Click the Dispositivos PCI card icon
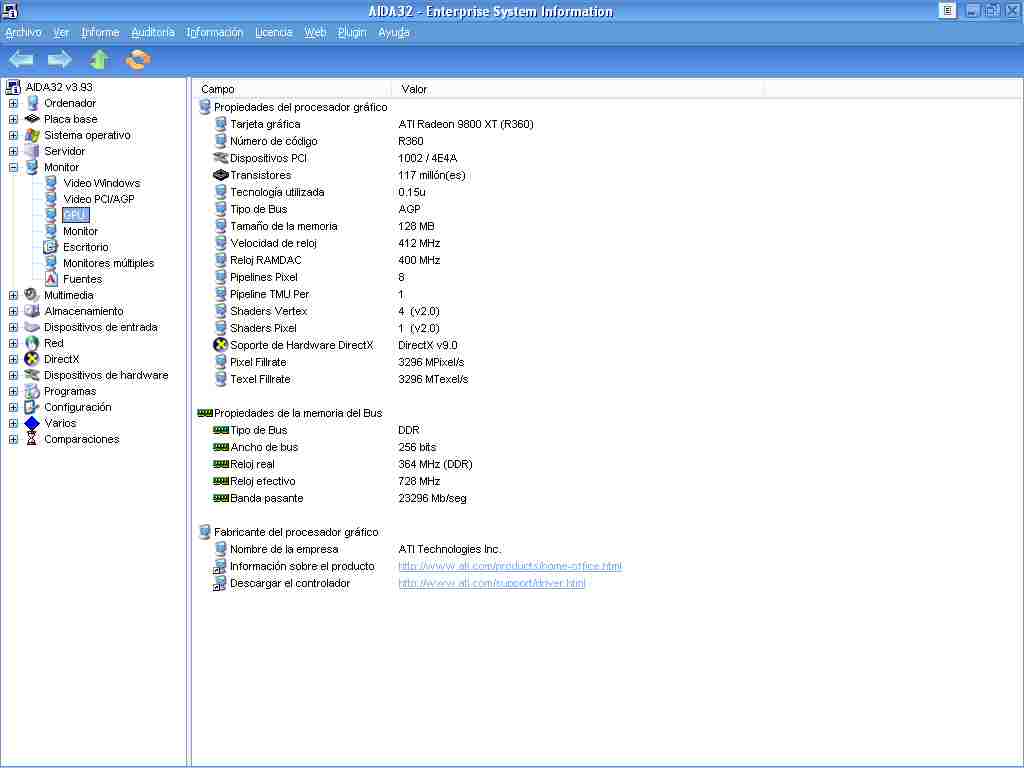 click(x=221, y=158)
